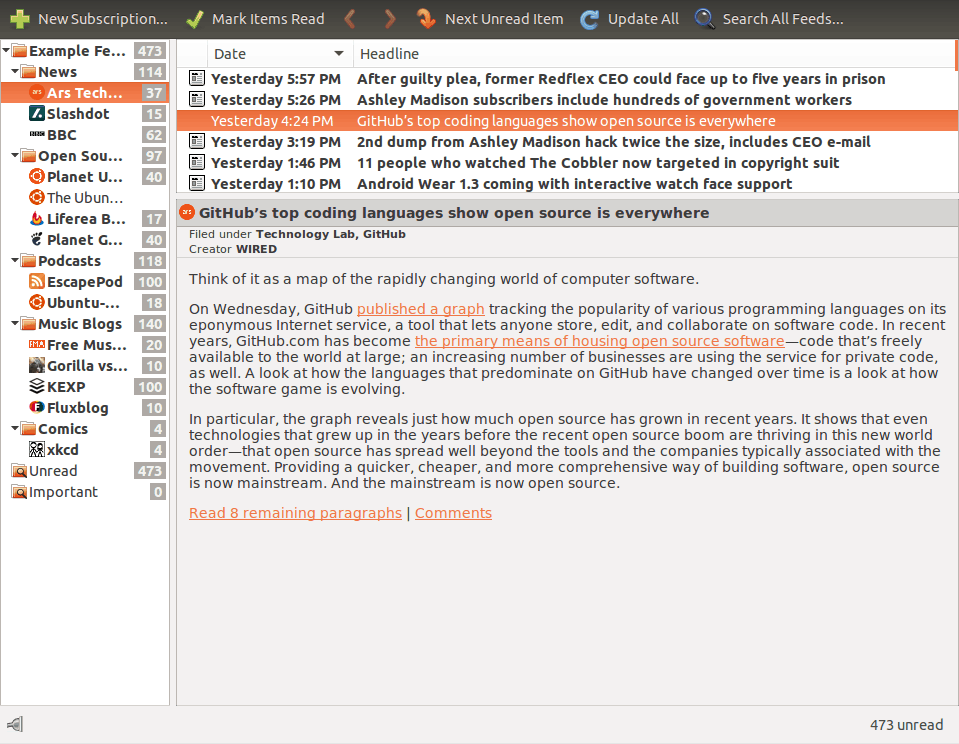The image size is (959, 744).
Task: Click the unread icon for Yesterday 1:10 PM
Action: point(196,183)
